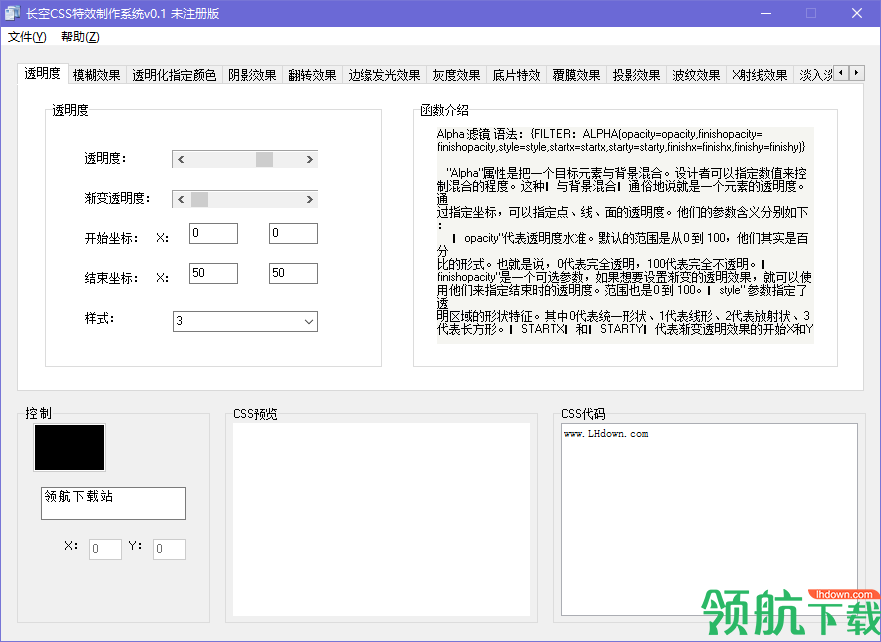Viewport: 881px width, 642px height.
Task: Click the 开始坐标 second value field
Action: (x=293, y=234)
